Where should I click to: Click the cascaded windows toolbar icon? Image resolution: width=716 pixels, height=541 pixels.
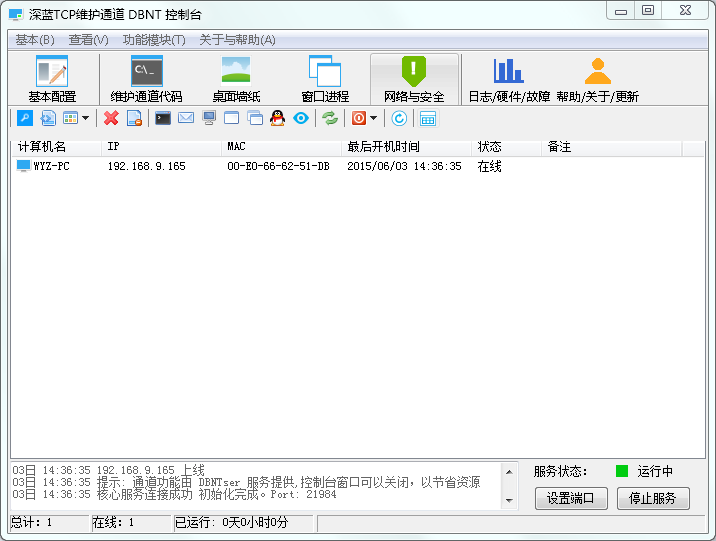pyautogui.click(x=255, y=118)
